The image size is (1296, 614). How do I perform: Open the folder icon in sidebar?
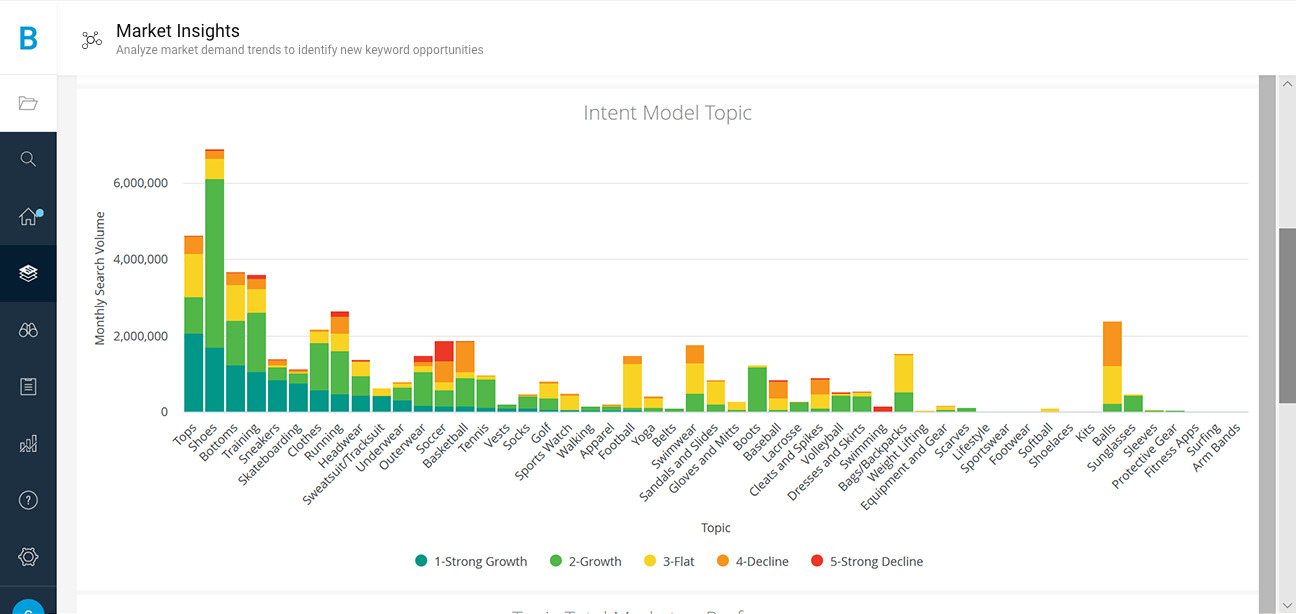point(28,103)
